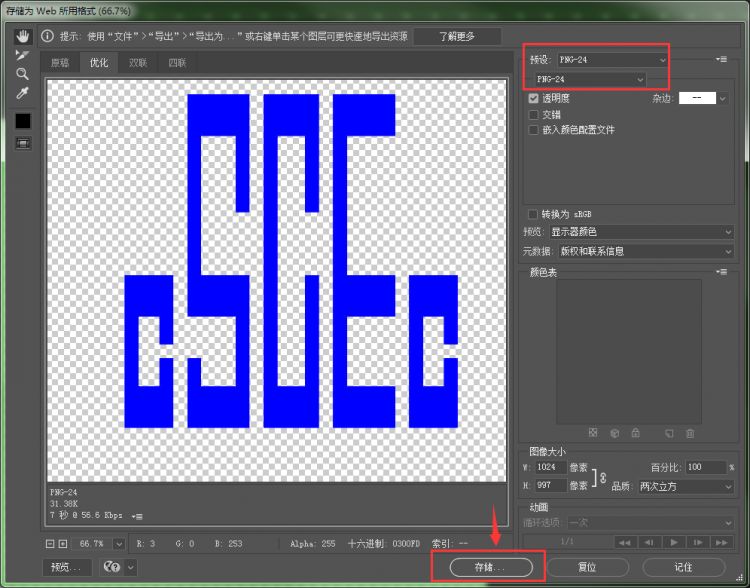This screenshot has height=588, width=750.
Task: Open the 颜色表 panel menu icon
Action: coord(722,272)
